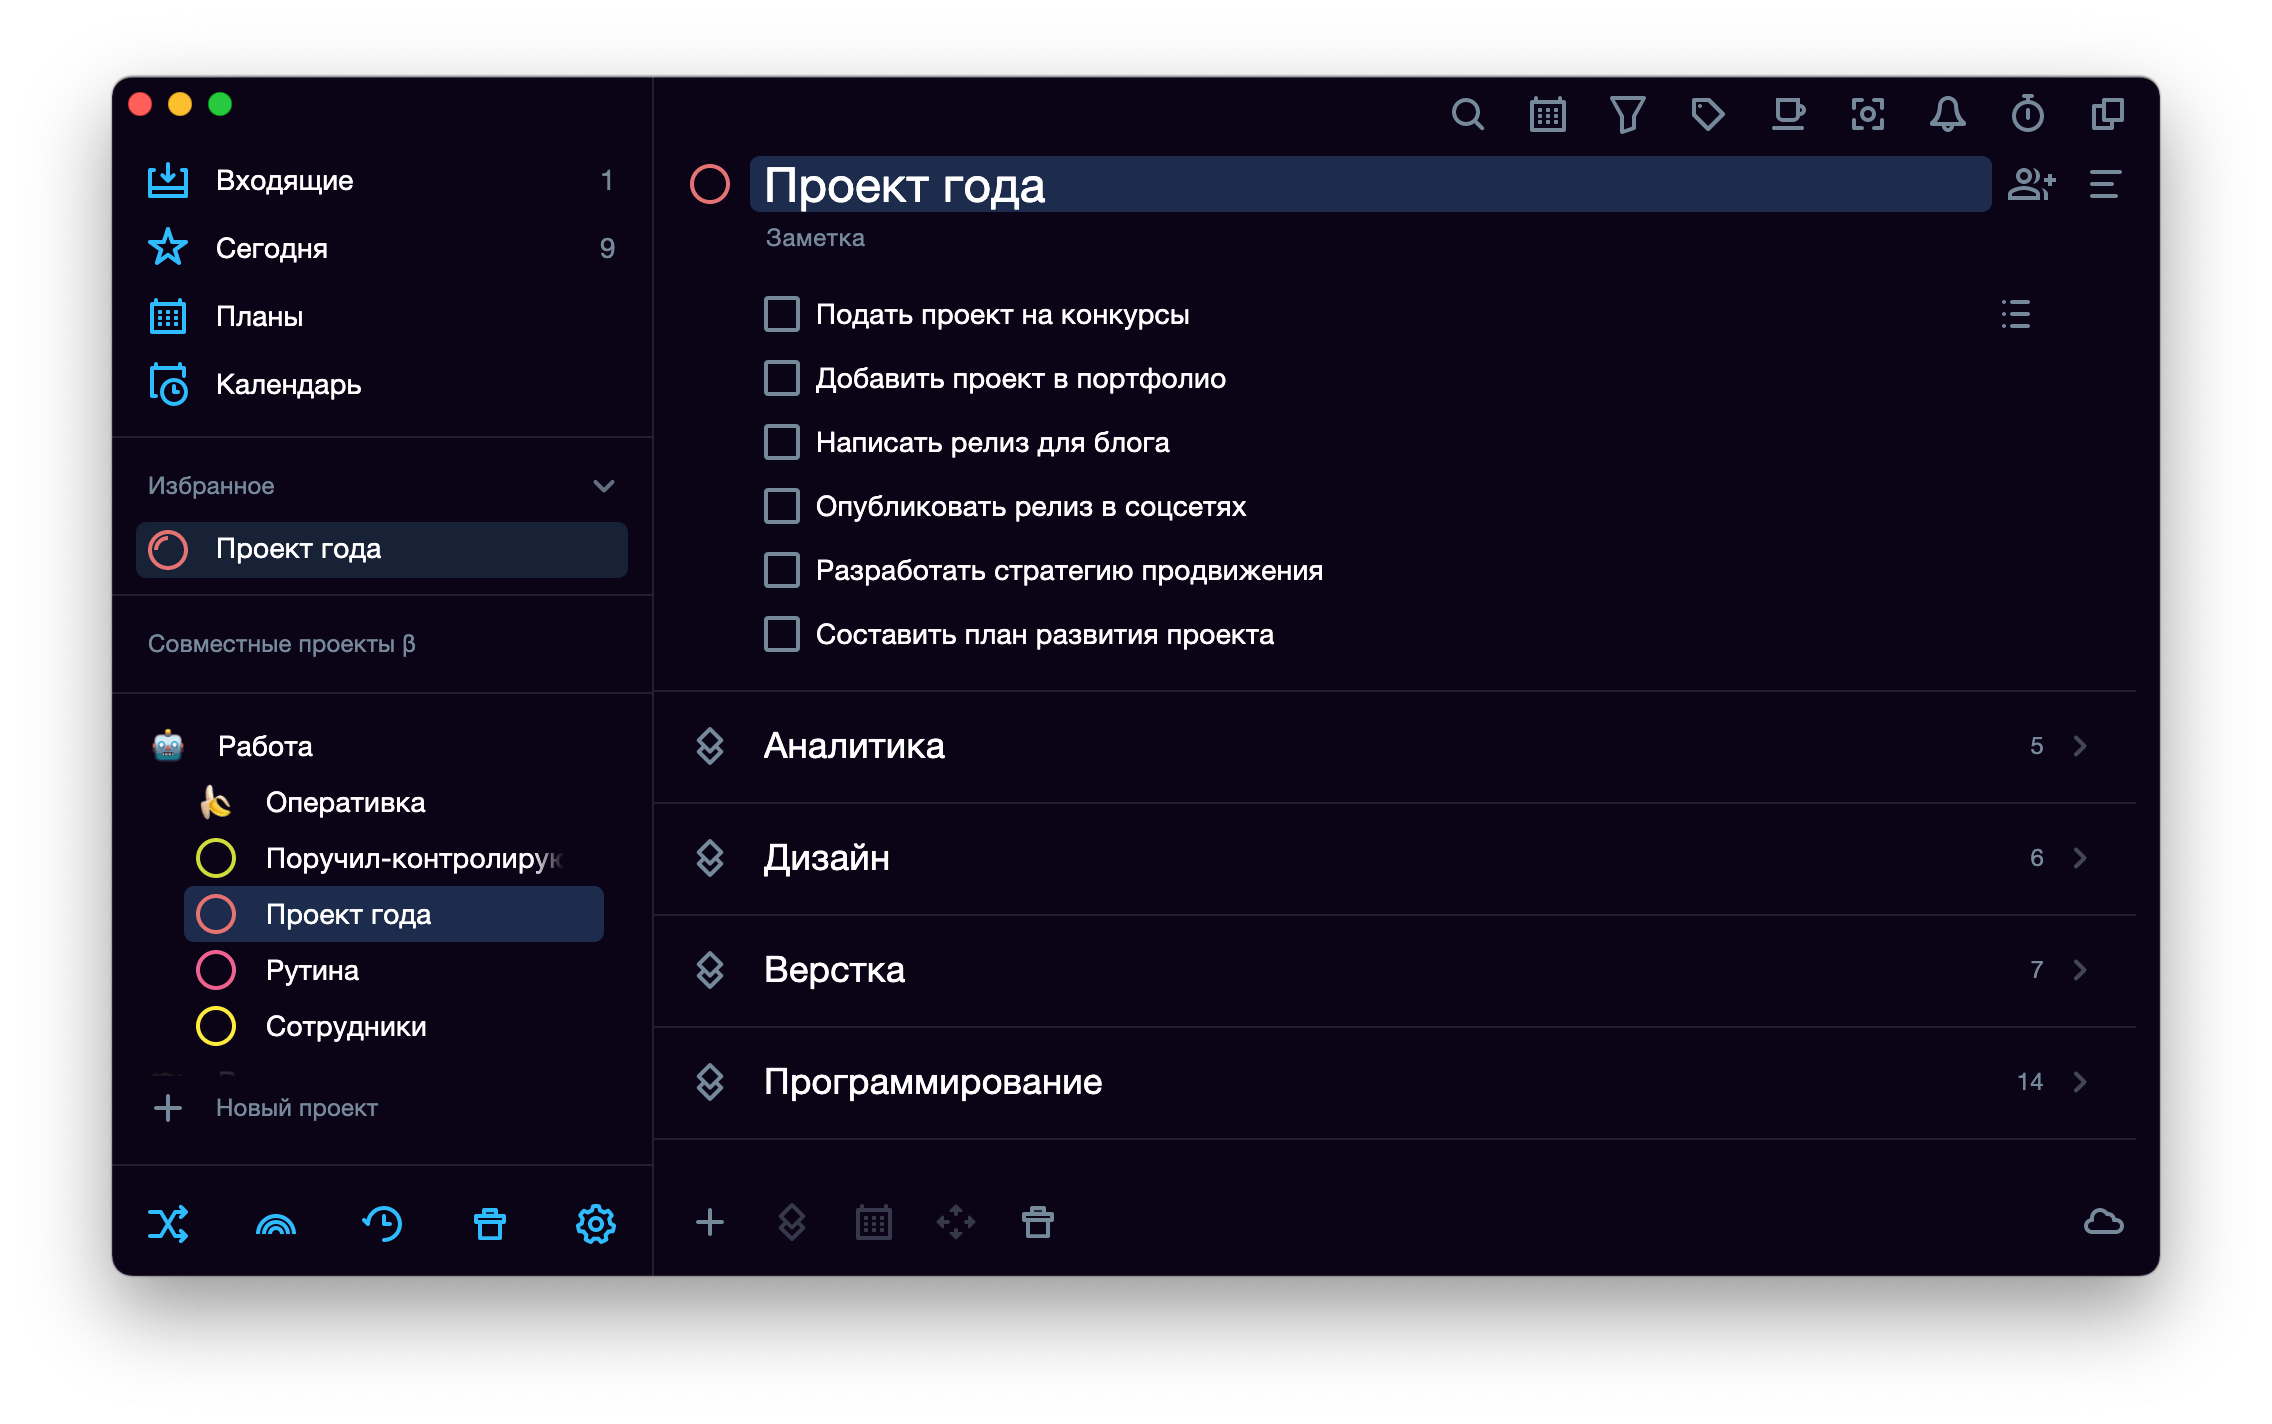Click the Верстка section diamond icon
The image size is (2272, 1424).
click(710, 970)
